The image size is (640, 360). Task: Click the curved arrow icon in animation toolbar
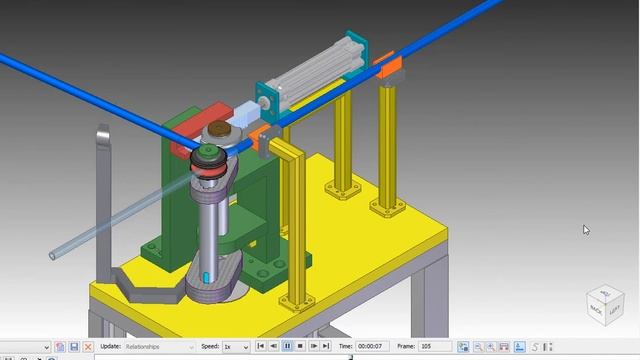(536, 347)
